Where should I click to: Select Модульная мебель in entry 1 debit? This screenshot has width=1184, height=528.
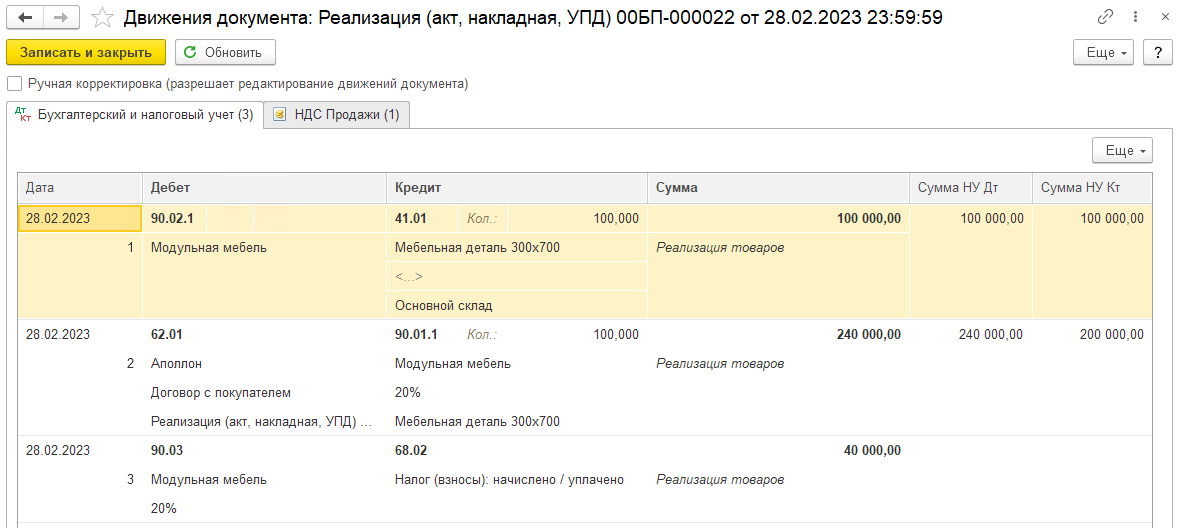tap(264, 247)
